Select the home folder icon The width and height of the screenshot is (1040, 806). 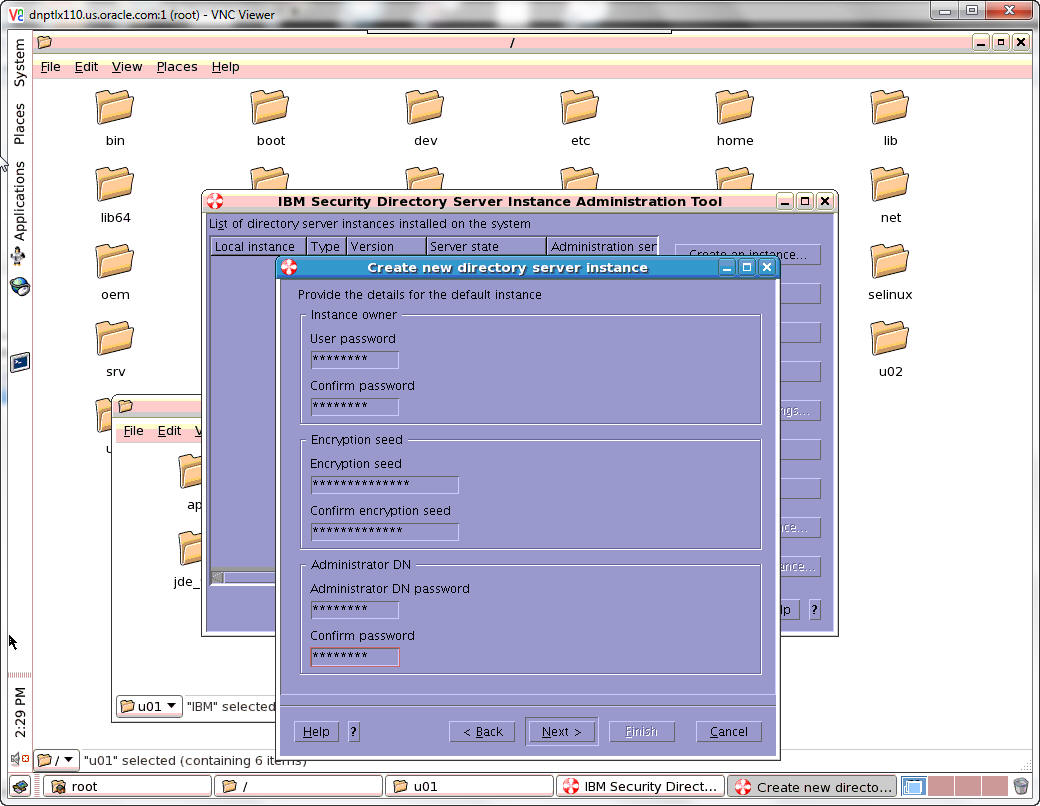[x=735, y=107]
